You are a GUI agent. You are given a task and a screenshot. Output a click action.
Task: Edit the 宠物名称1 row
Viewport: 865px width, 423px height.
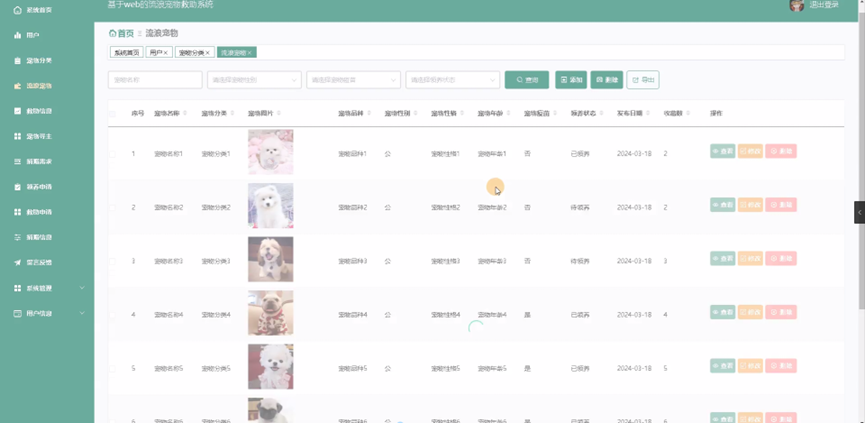coord(750,151)
